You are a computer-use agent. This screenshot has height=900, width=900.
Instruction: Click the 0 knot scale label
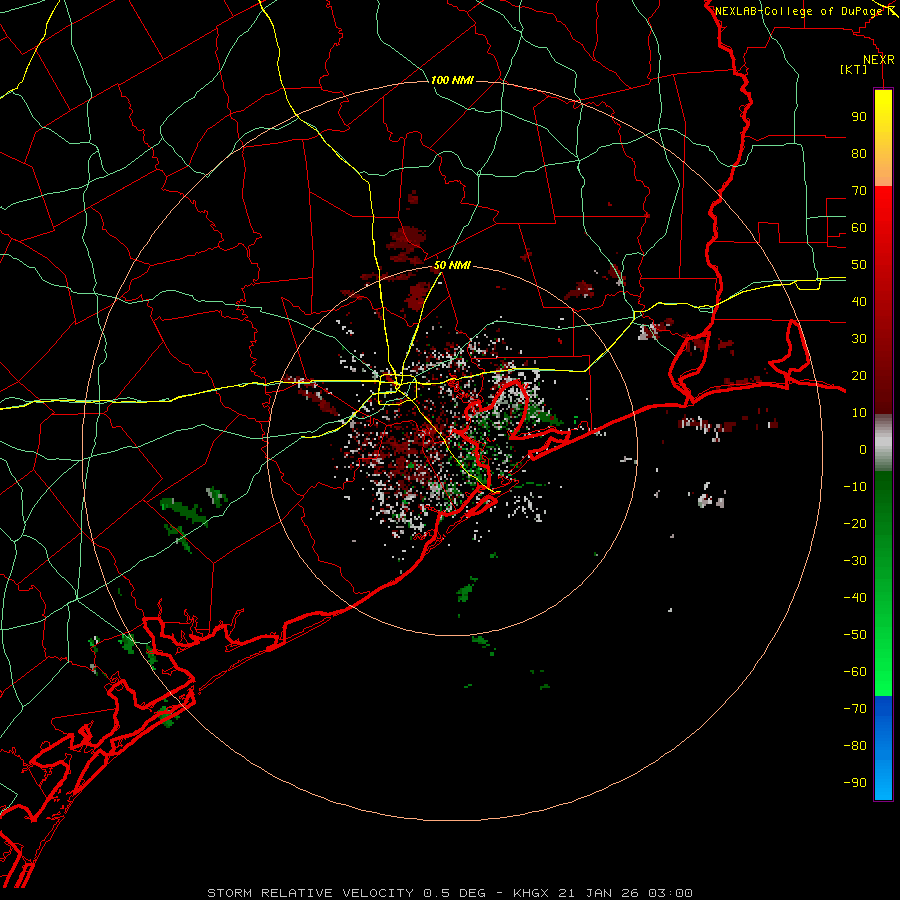[x=863, y=450]
